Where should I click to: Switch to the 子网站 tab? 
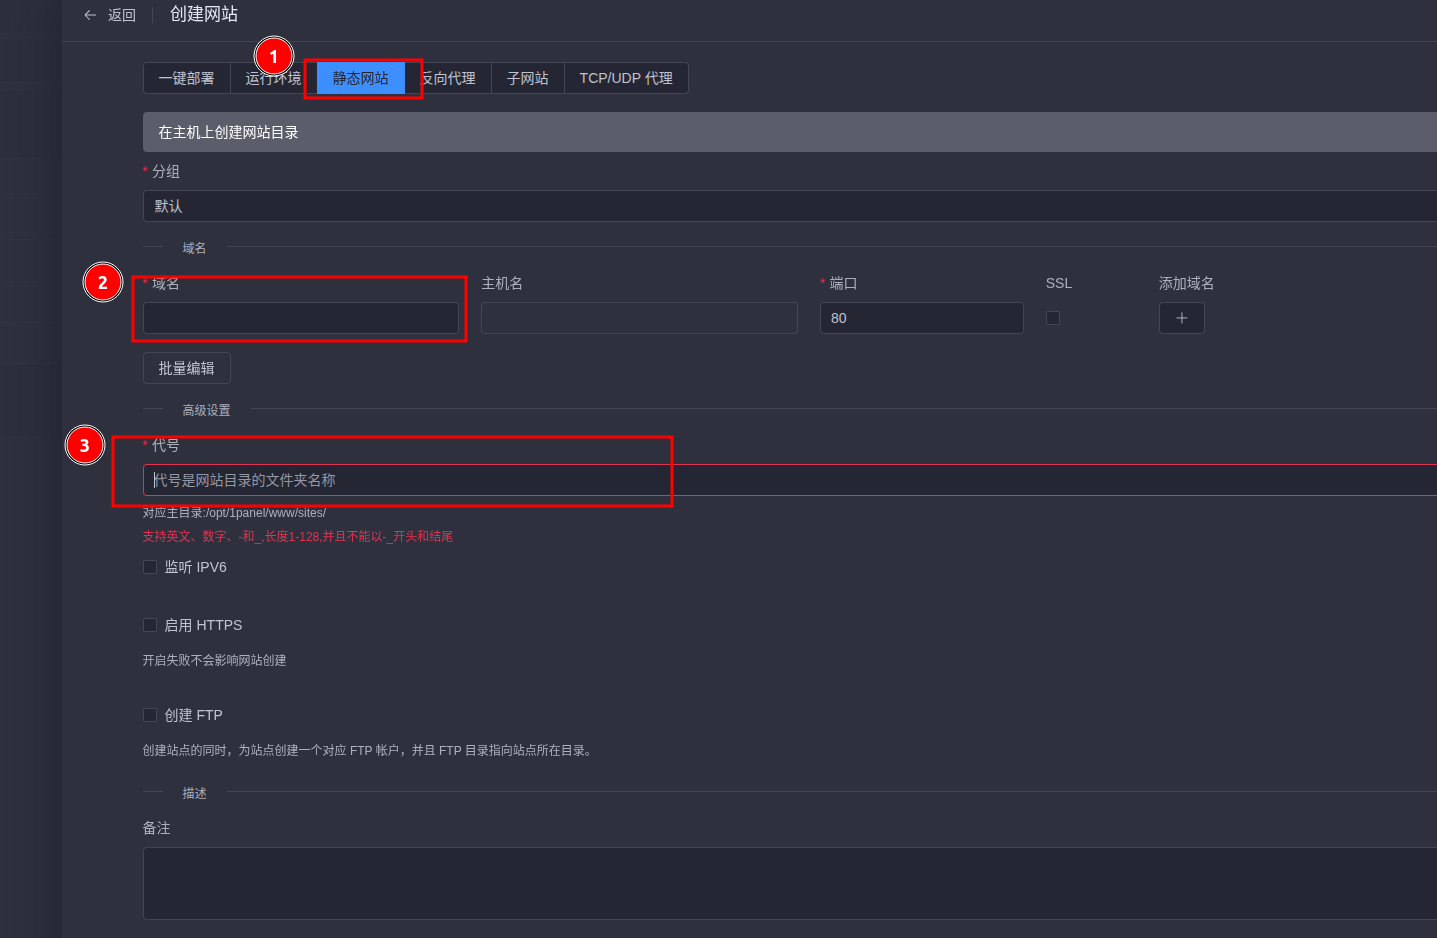(x=528, y=78)
